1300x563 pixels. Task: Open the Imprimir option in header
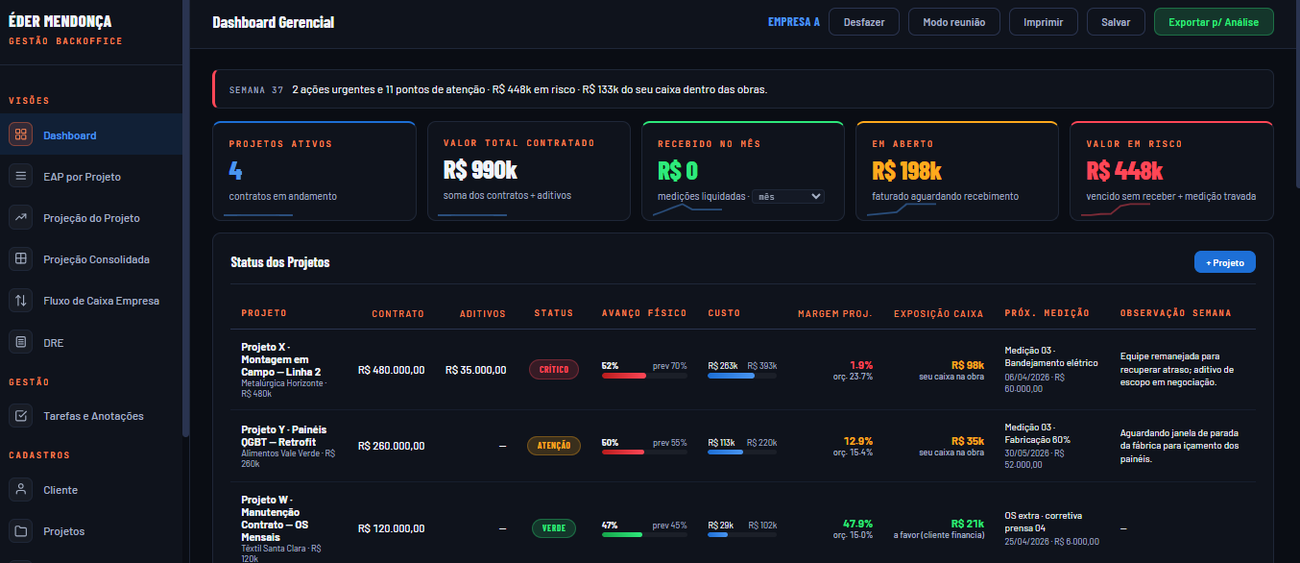pos(1043,22)
